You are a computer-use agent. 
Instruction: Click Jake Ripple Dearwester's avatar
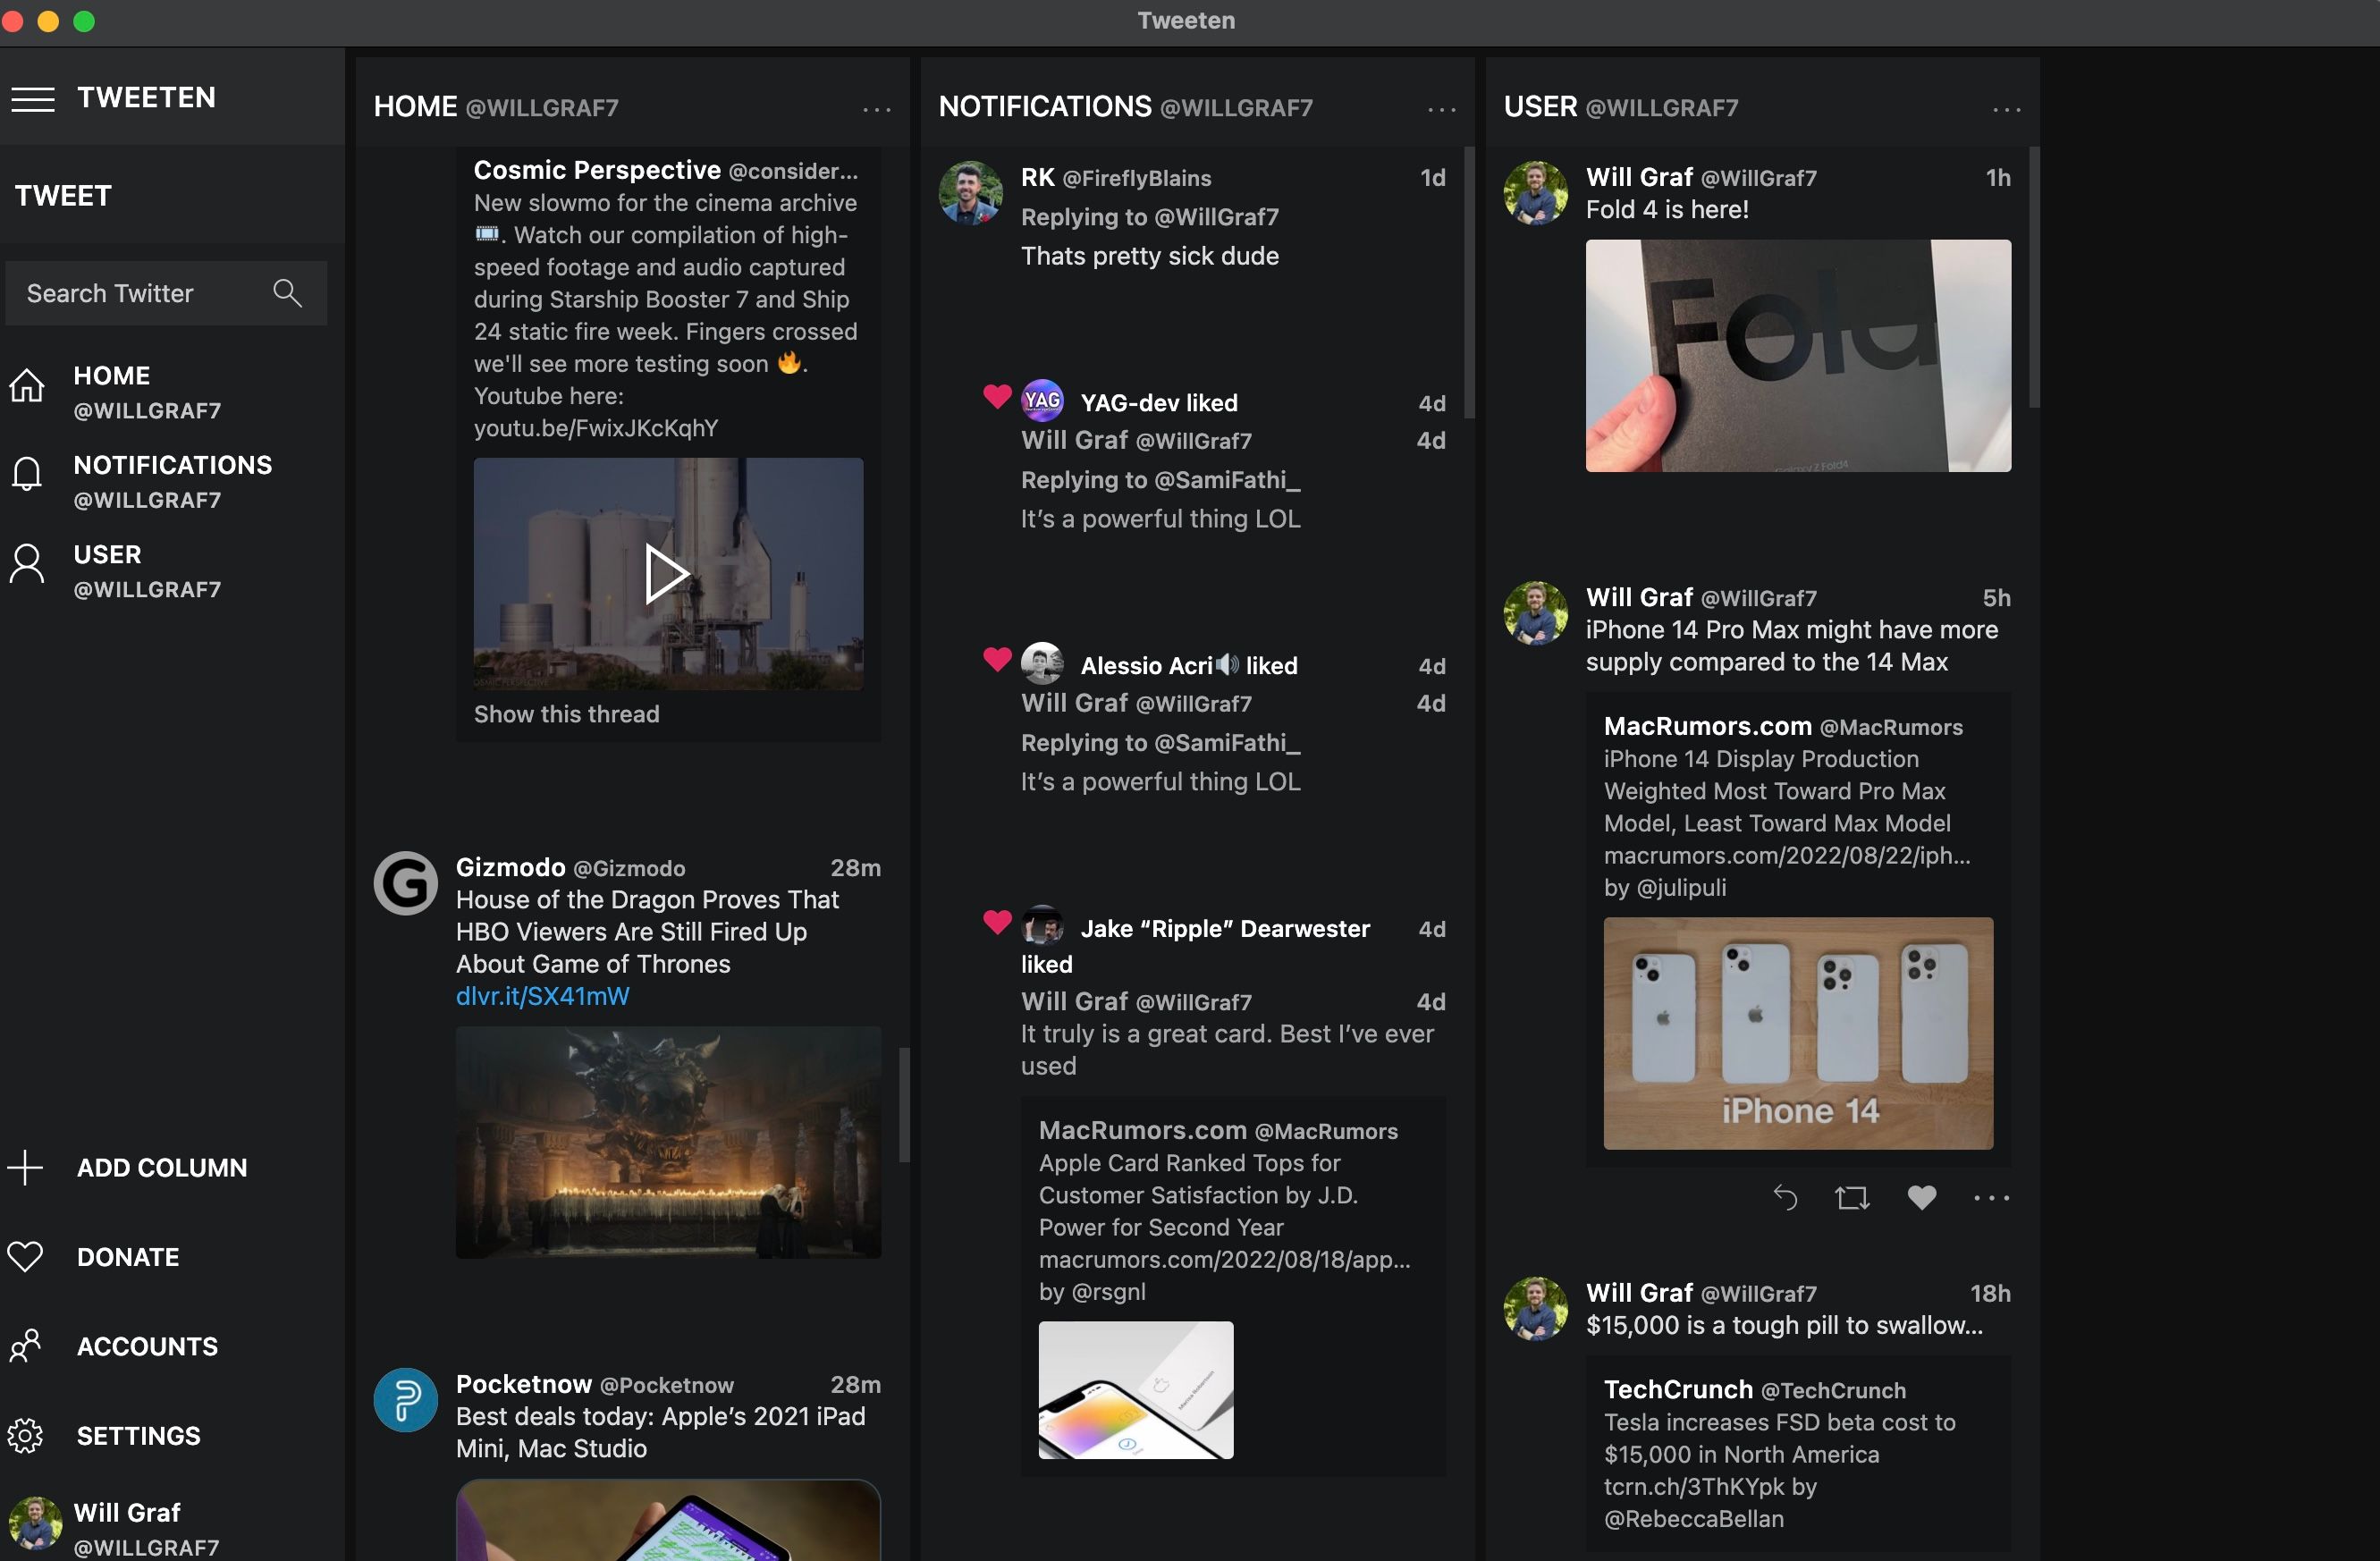[1042, 926]
